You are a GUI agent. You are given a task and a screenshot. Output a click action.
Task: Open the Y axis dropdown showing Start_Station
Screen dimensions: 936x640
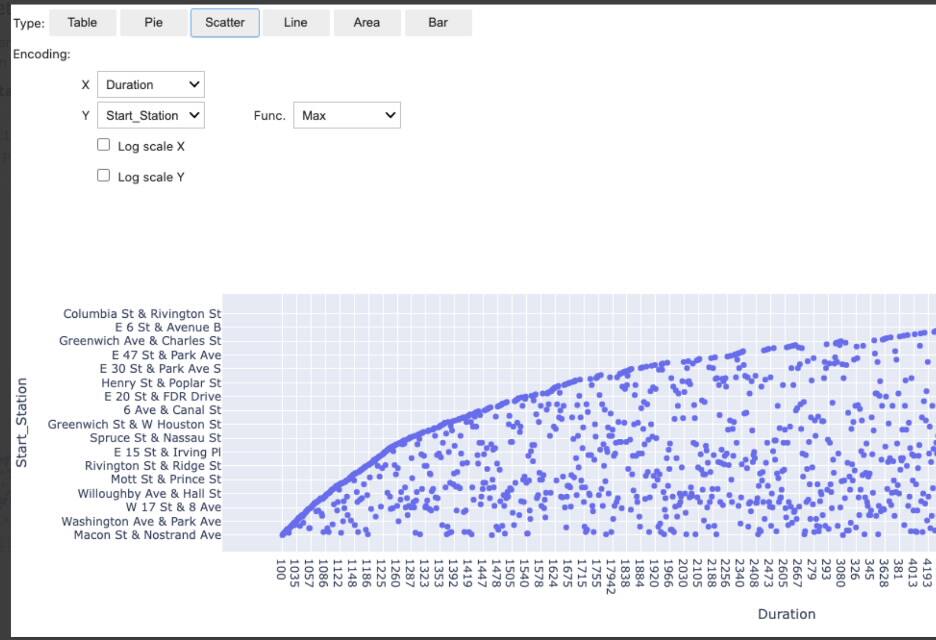(149, 115)
